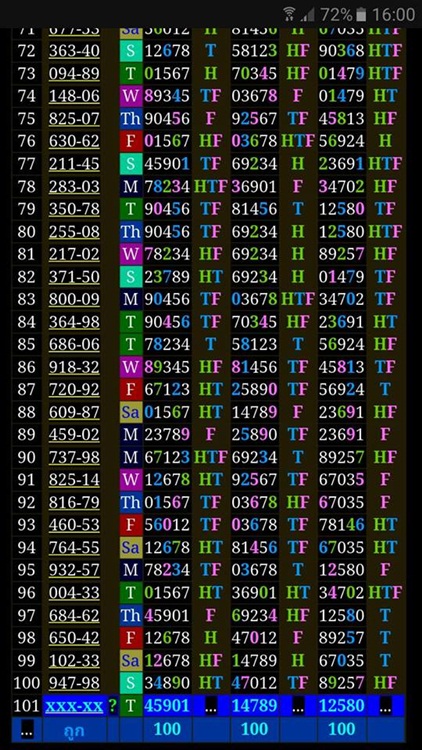The image size is (422, 750).
Task: Select the purple W day badge in row 74
Action: [x=131, y=96]
